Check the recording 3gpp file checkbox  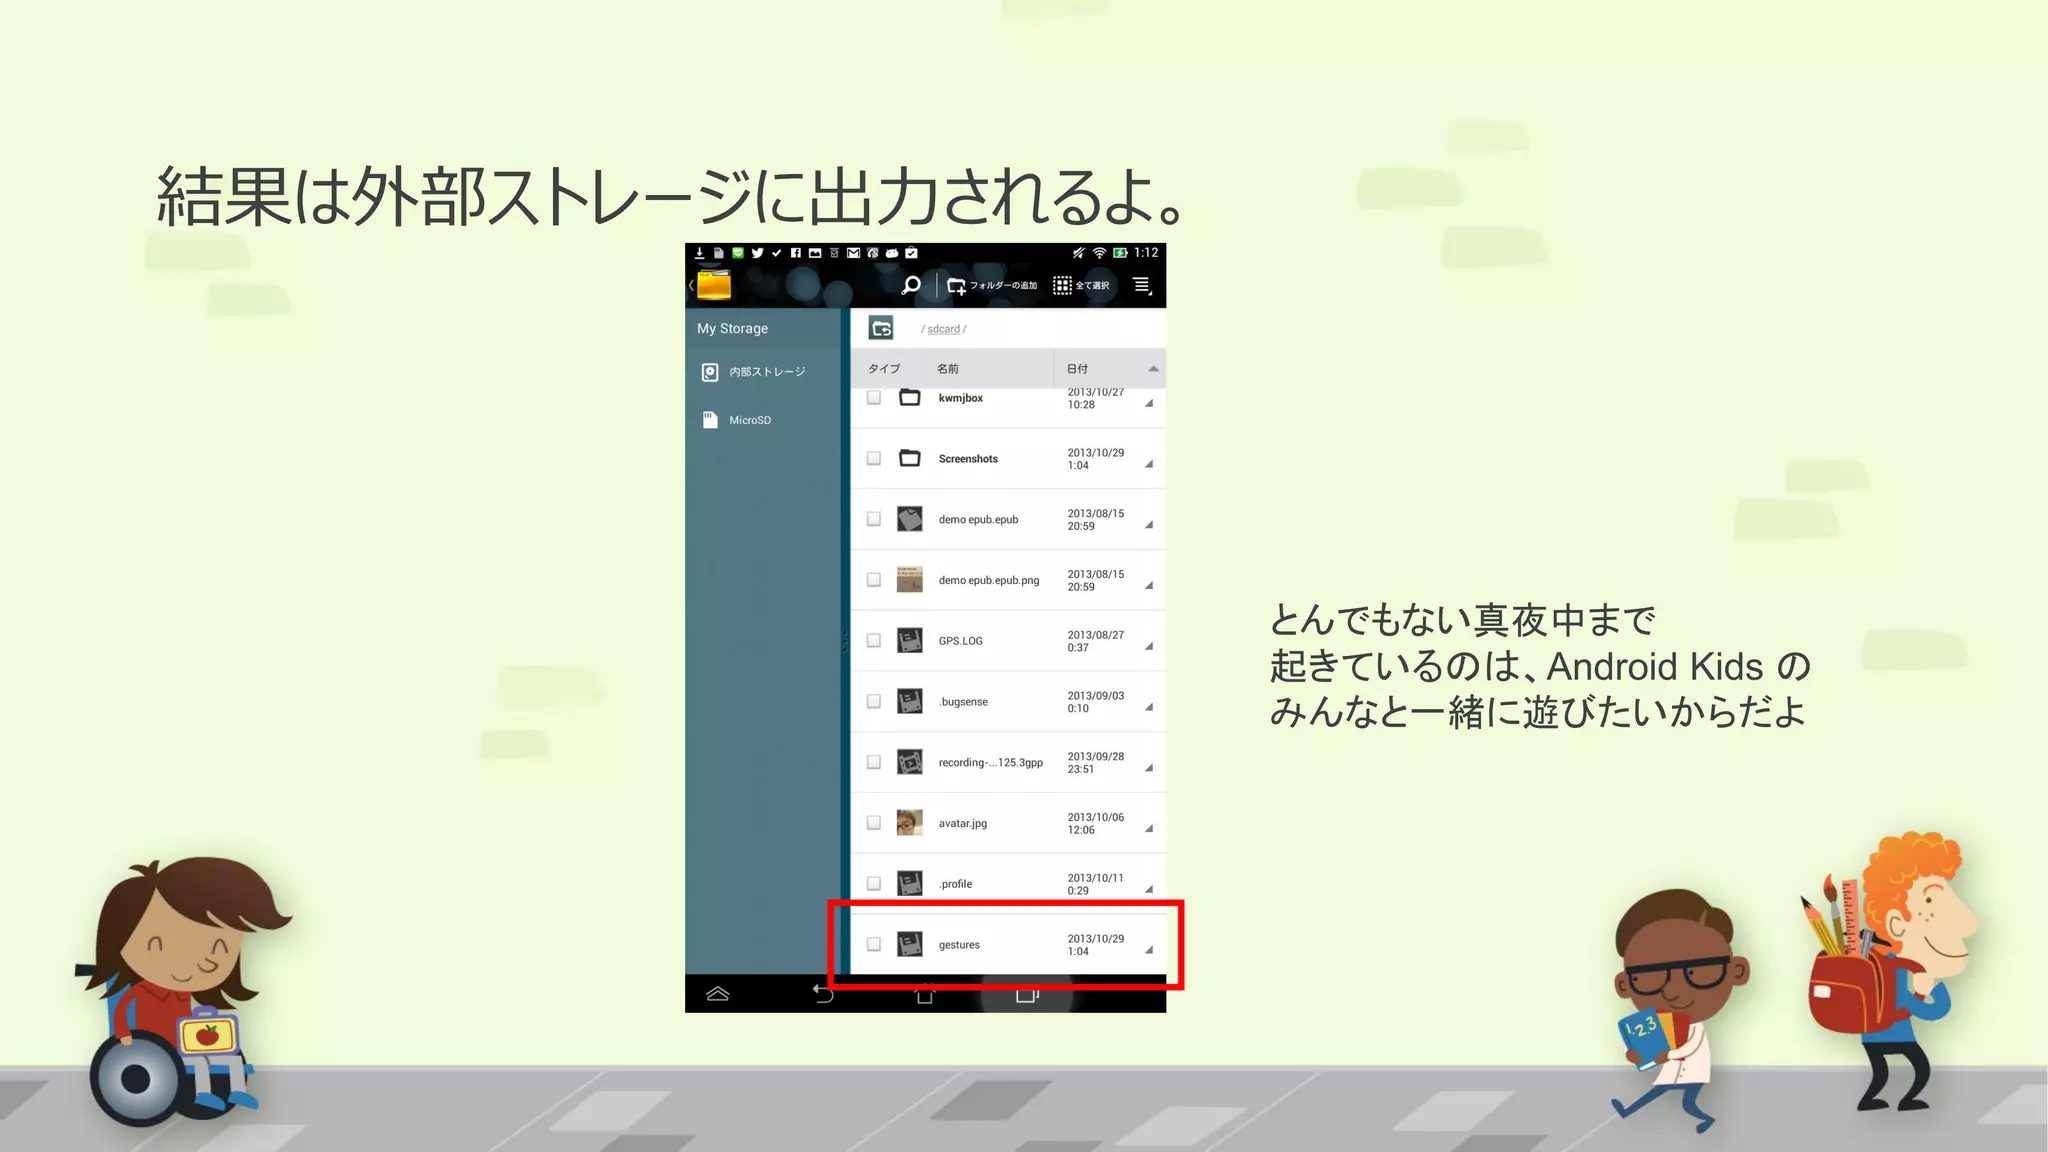874,762
